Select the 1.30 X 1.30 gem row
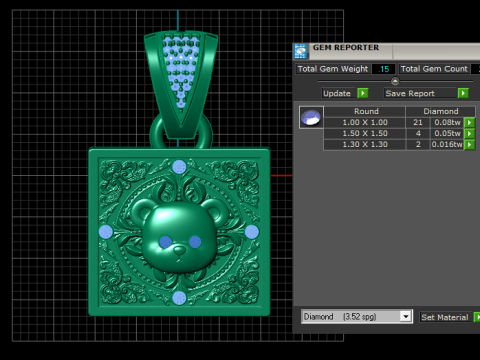 (x=365, y=144)
